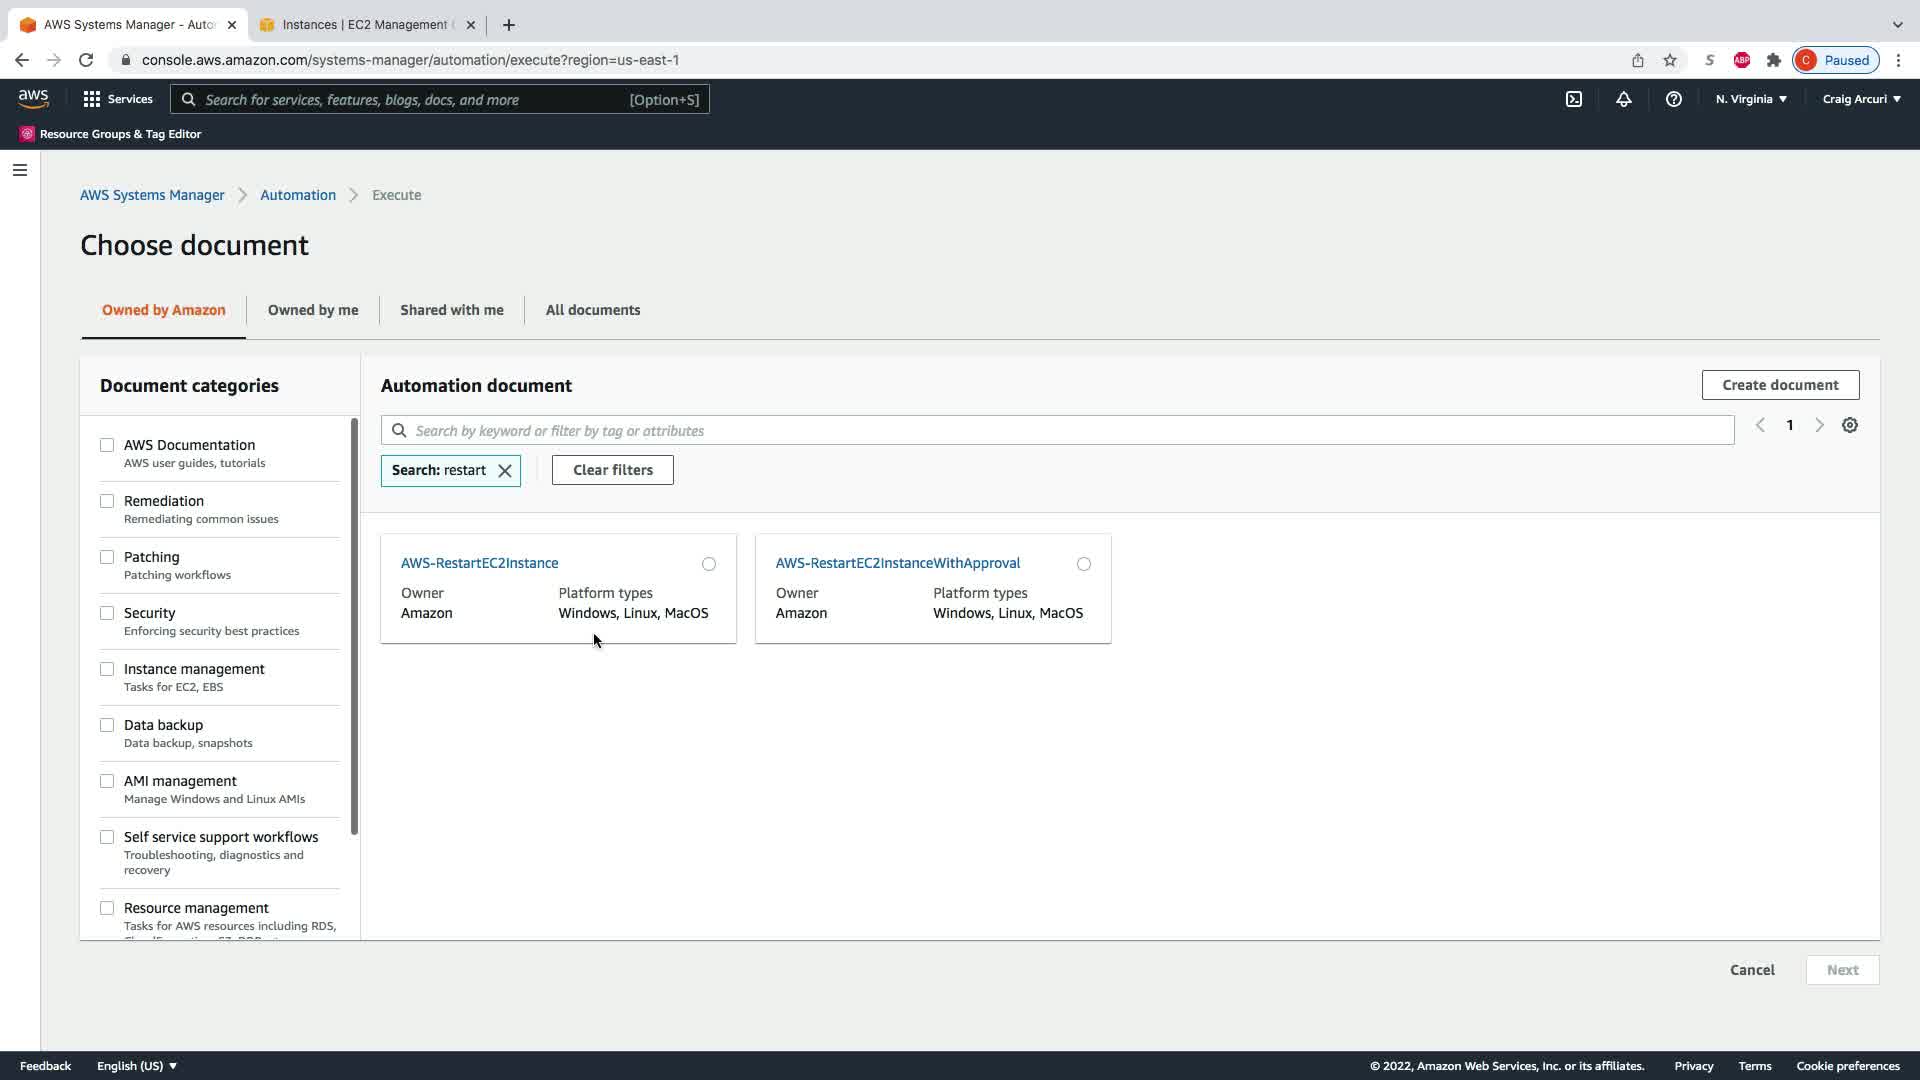Switch to the All documents tab
1920x1080 pixels.
coord(592,310)
